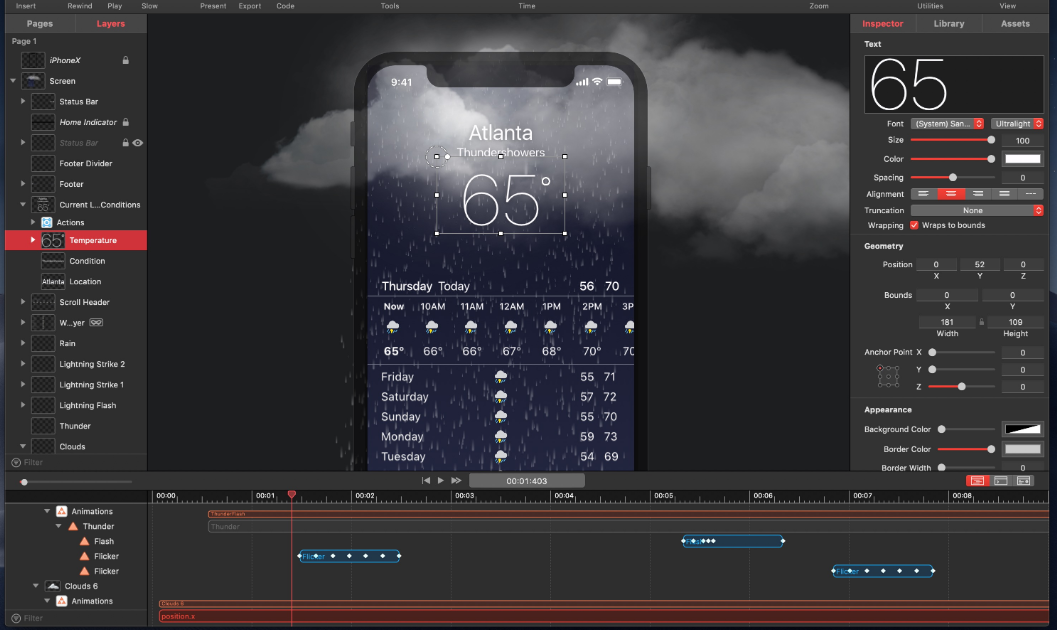This screenshot has width=1057, height=630.
Task: Click the lock icon on iPhoneX layer
Action: 125,60
